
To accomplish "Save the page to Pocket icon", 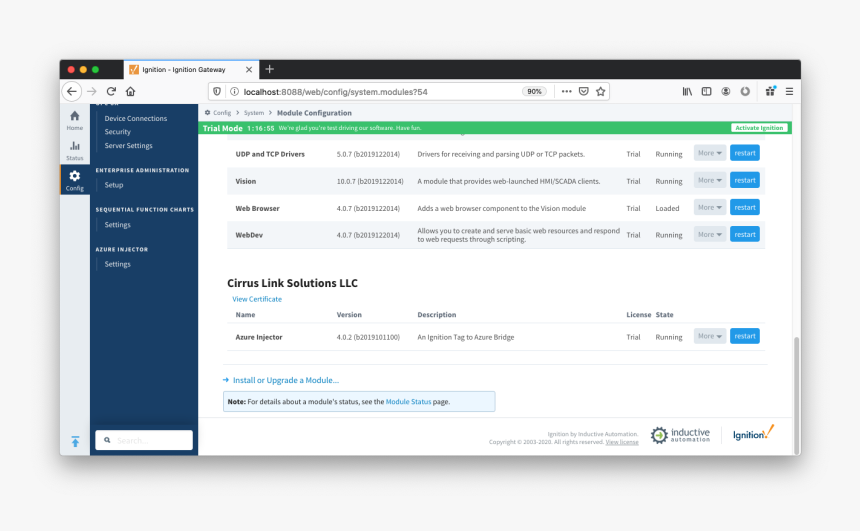I will pos(584,92).
